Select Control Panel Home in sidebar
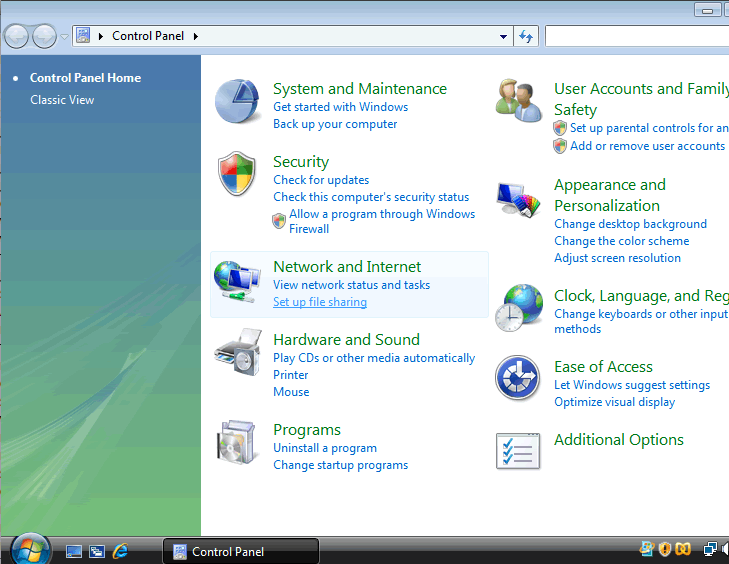Viewport: 729px width, 564px height. [x=85, y=78]
